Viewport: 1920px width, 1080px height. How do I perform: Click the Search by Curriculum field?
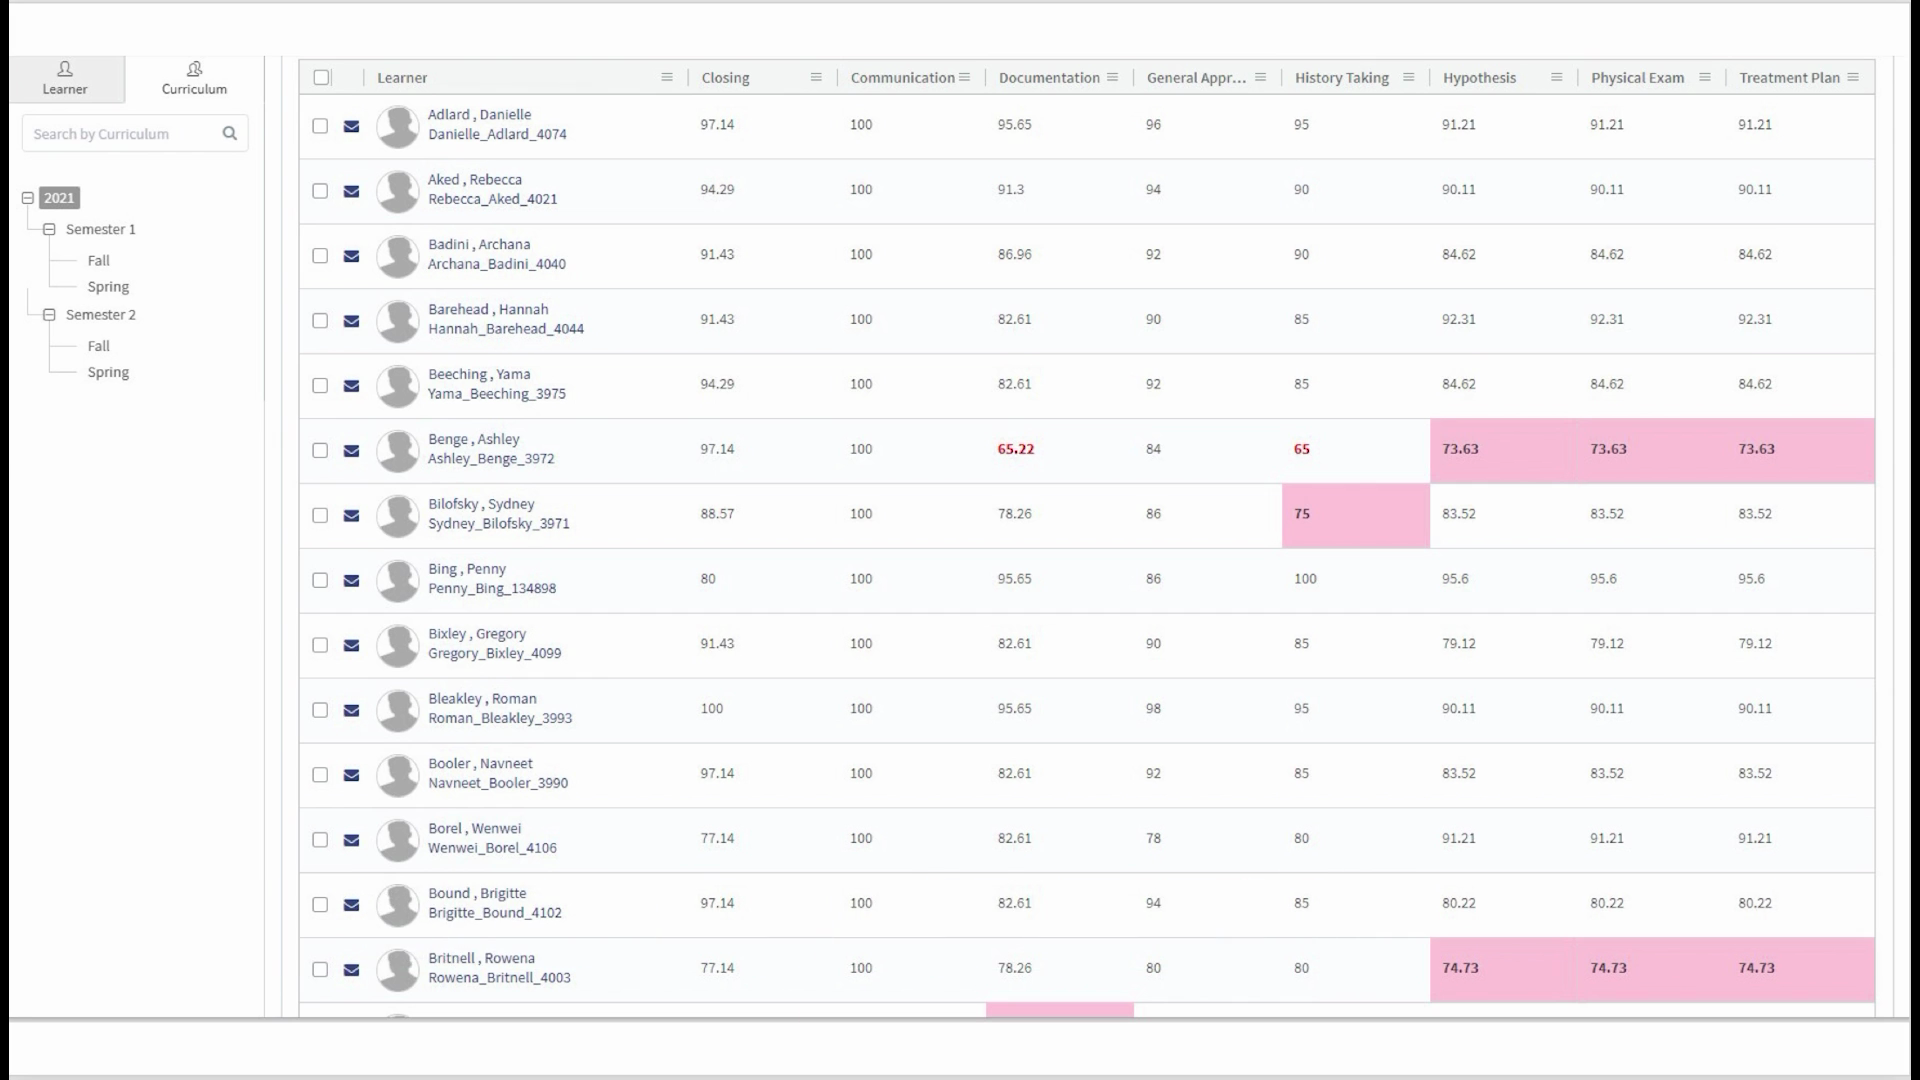(x=120, y=133)
